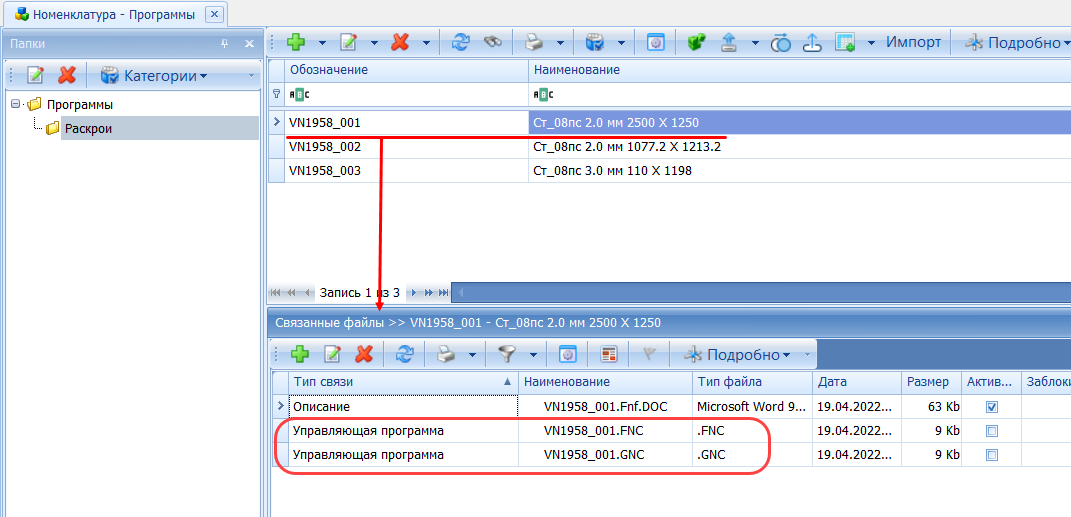Click the red X delete icon in the top toolbar
Viewport: 1071px width, 517px height.
(400, 42)
